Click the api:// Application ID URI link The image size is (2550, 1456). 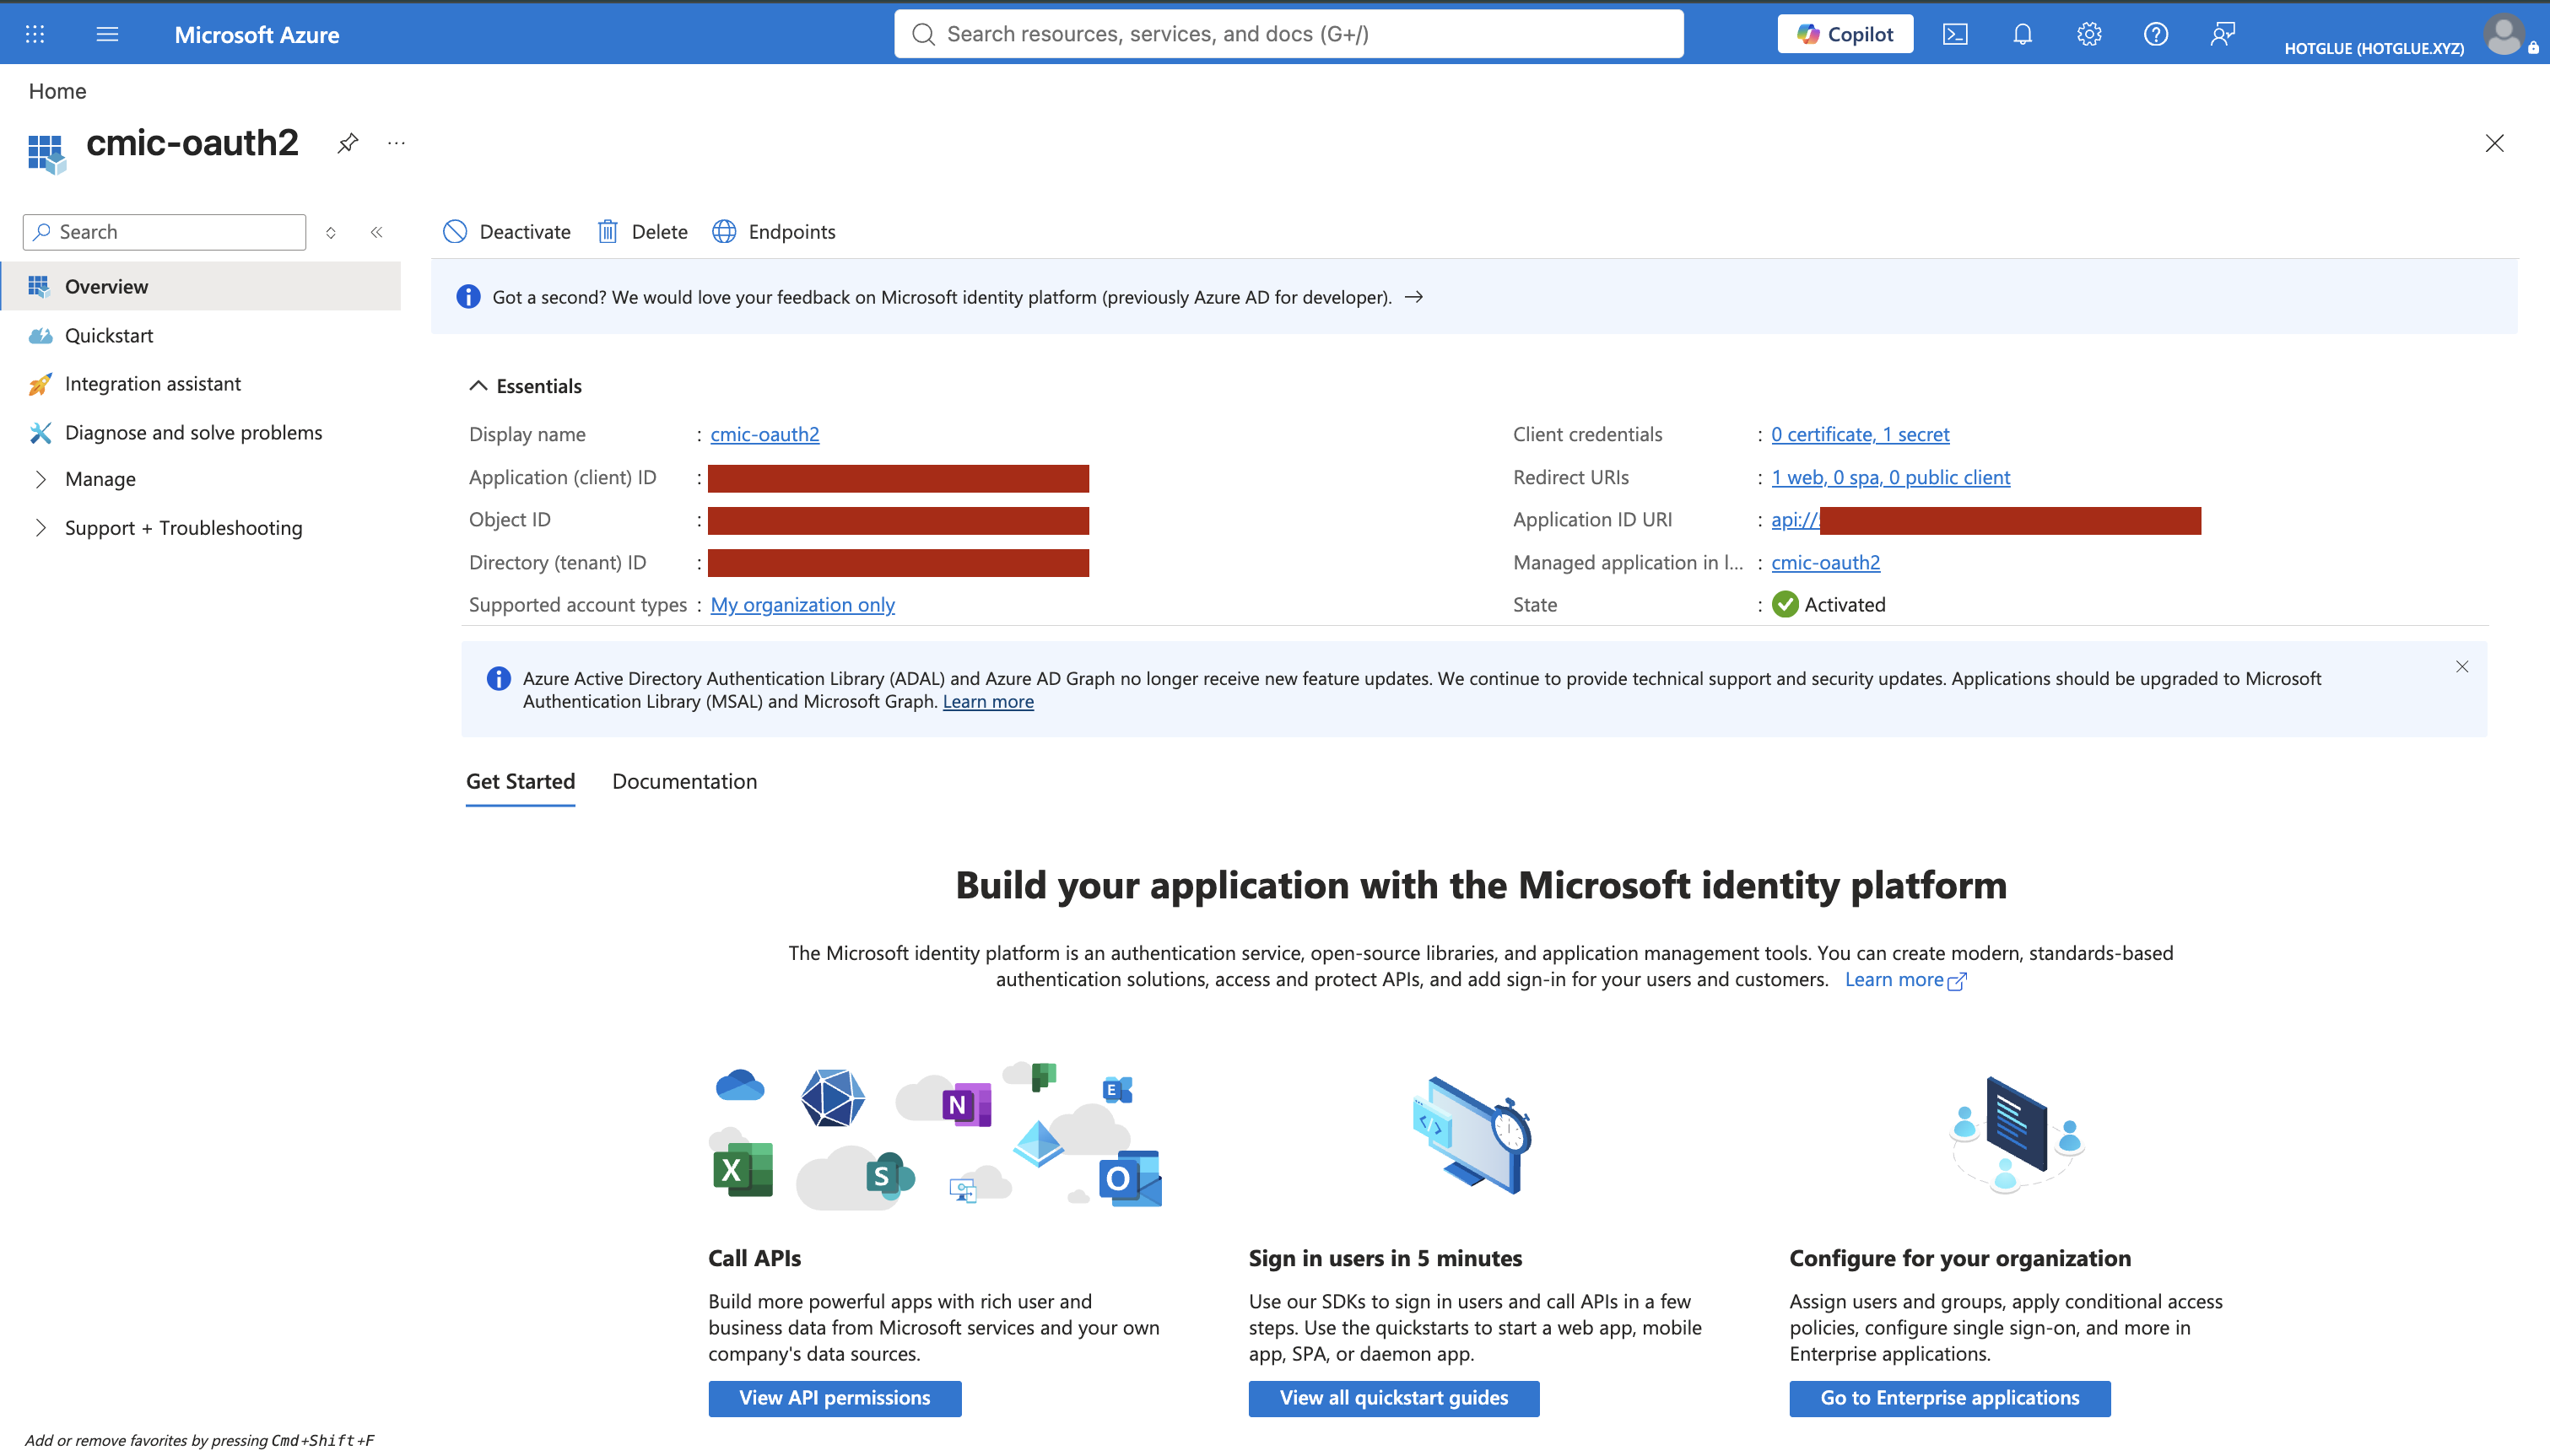pos(1795,520)
